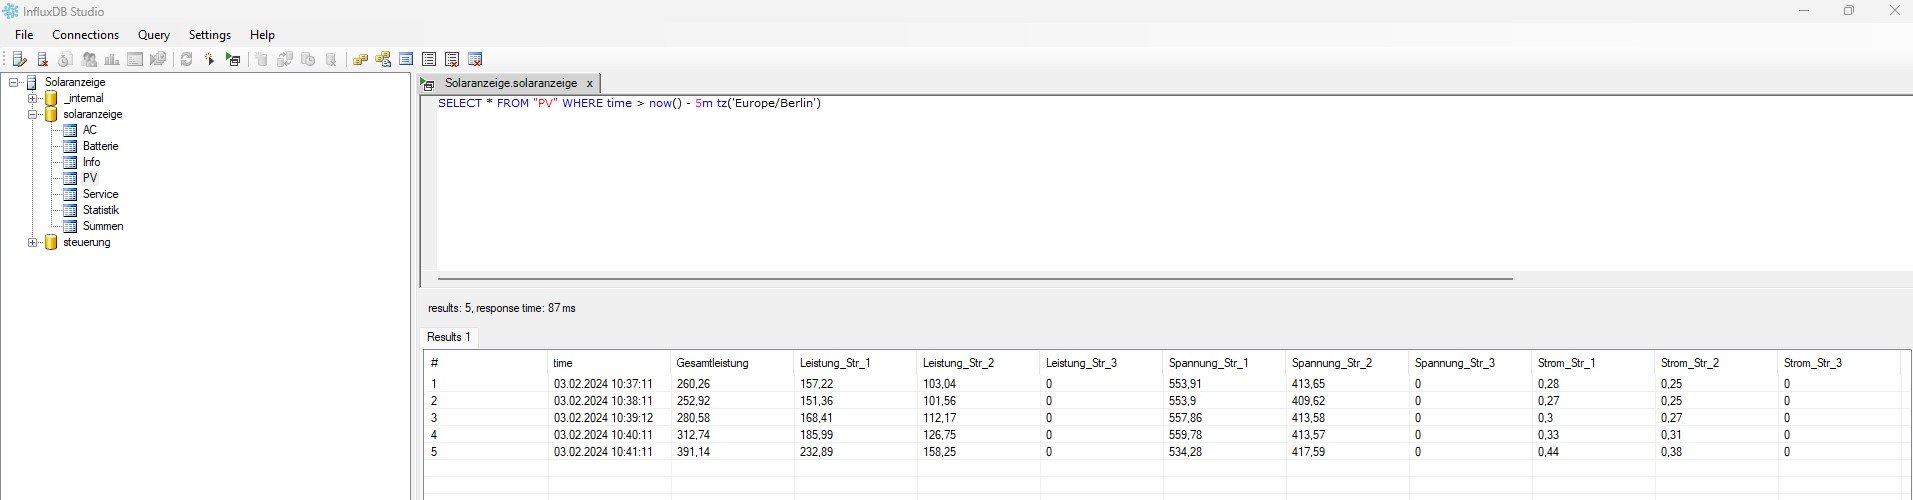Select the Statistik measurement in the tree
Screen dimensions: 1913x500
coord(100,210)
